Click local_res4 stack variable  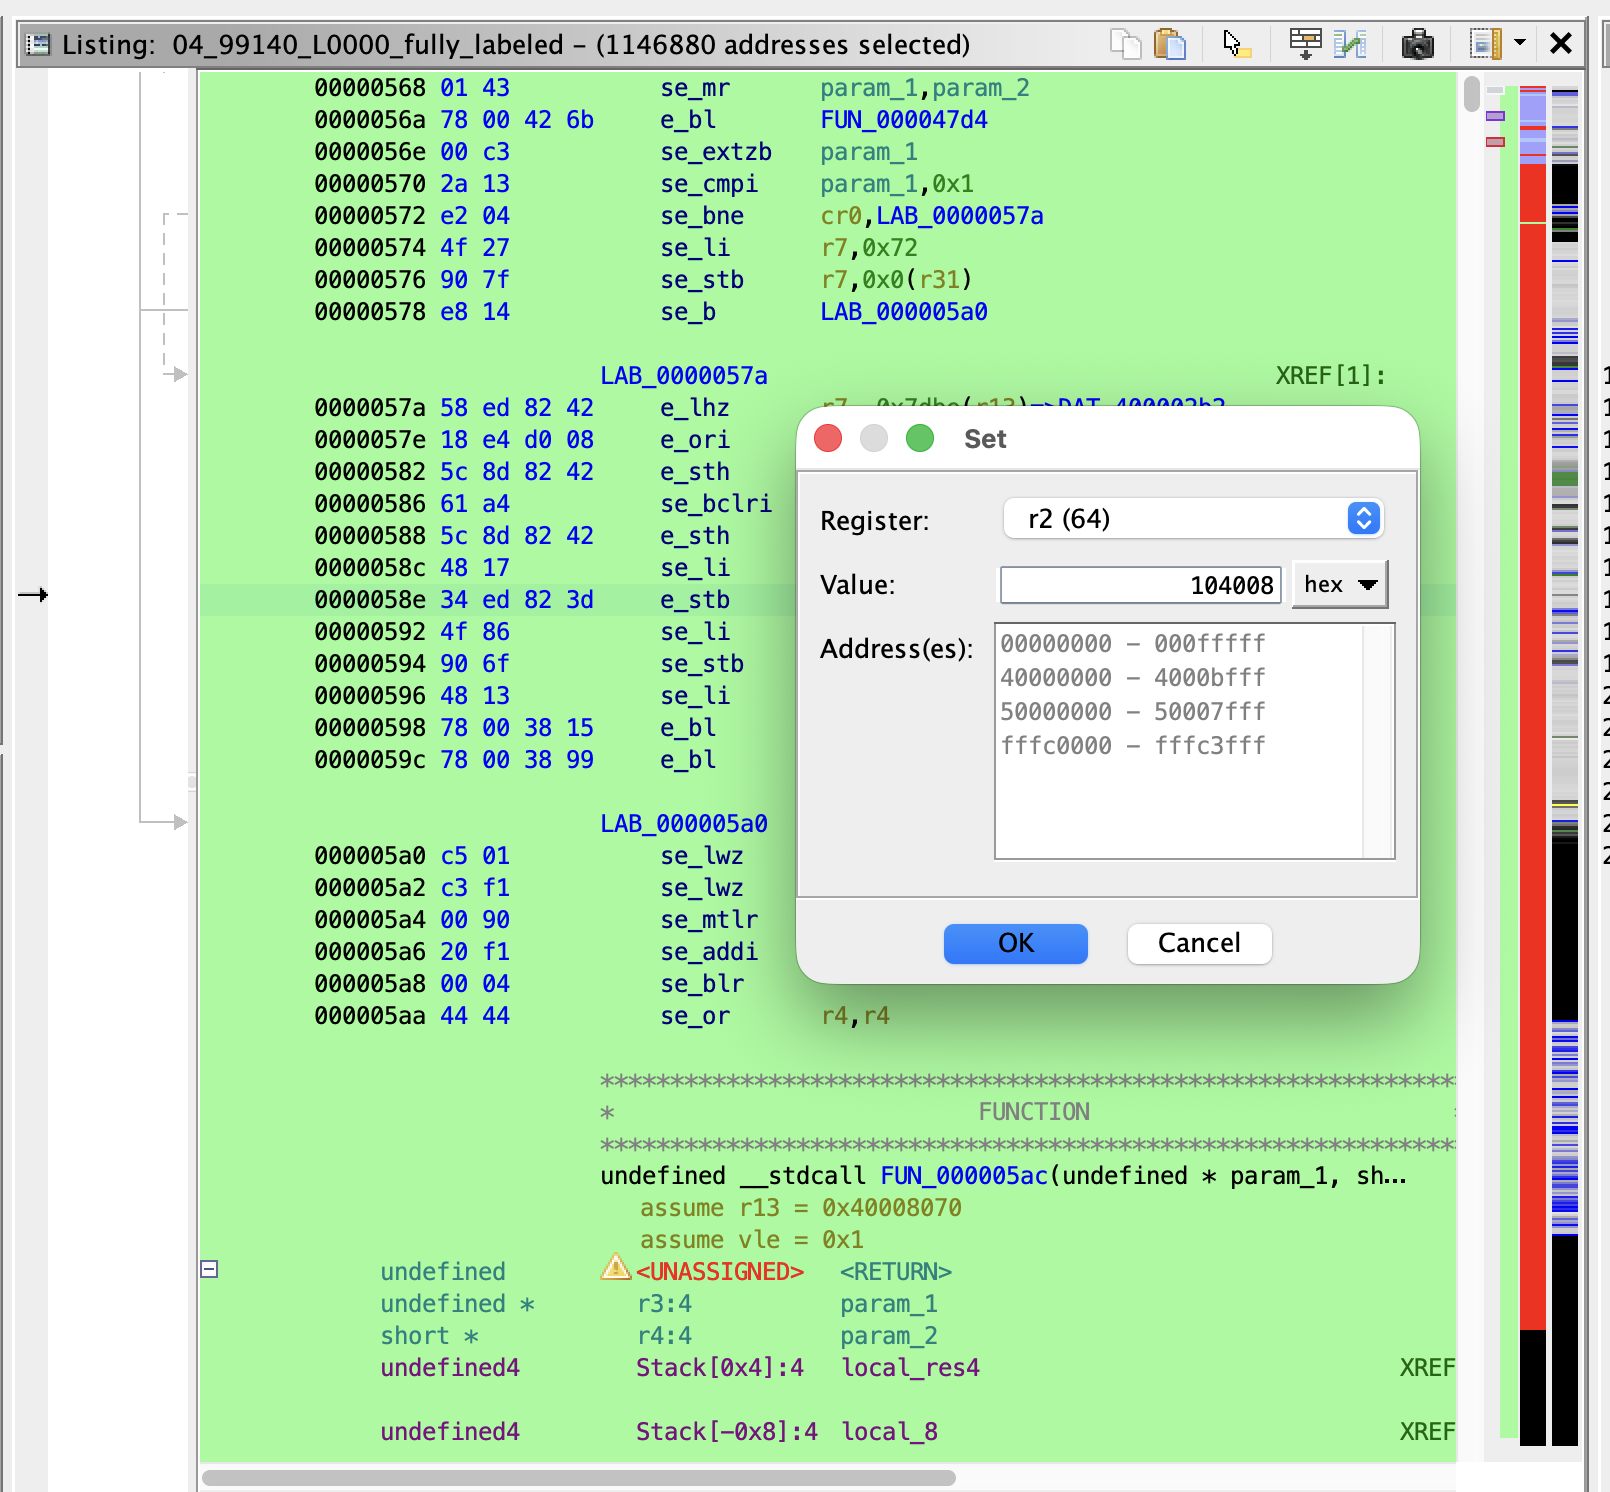pos(911,1368)
